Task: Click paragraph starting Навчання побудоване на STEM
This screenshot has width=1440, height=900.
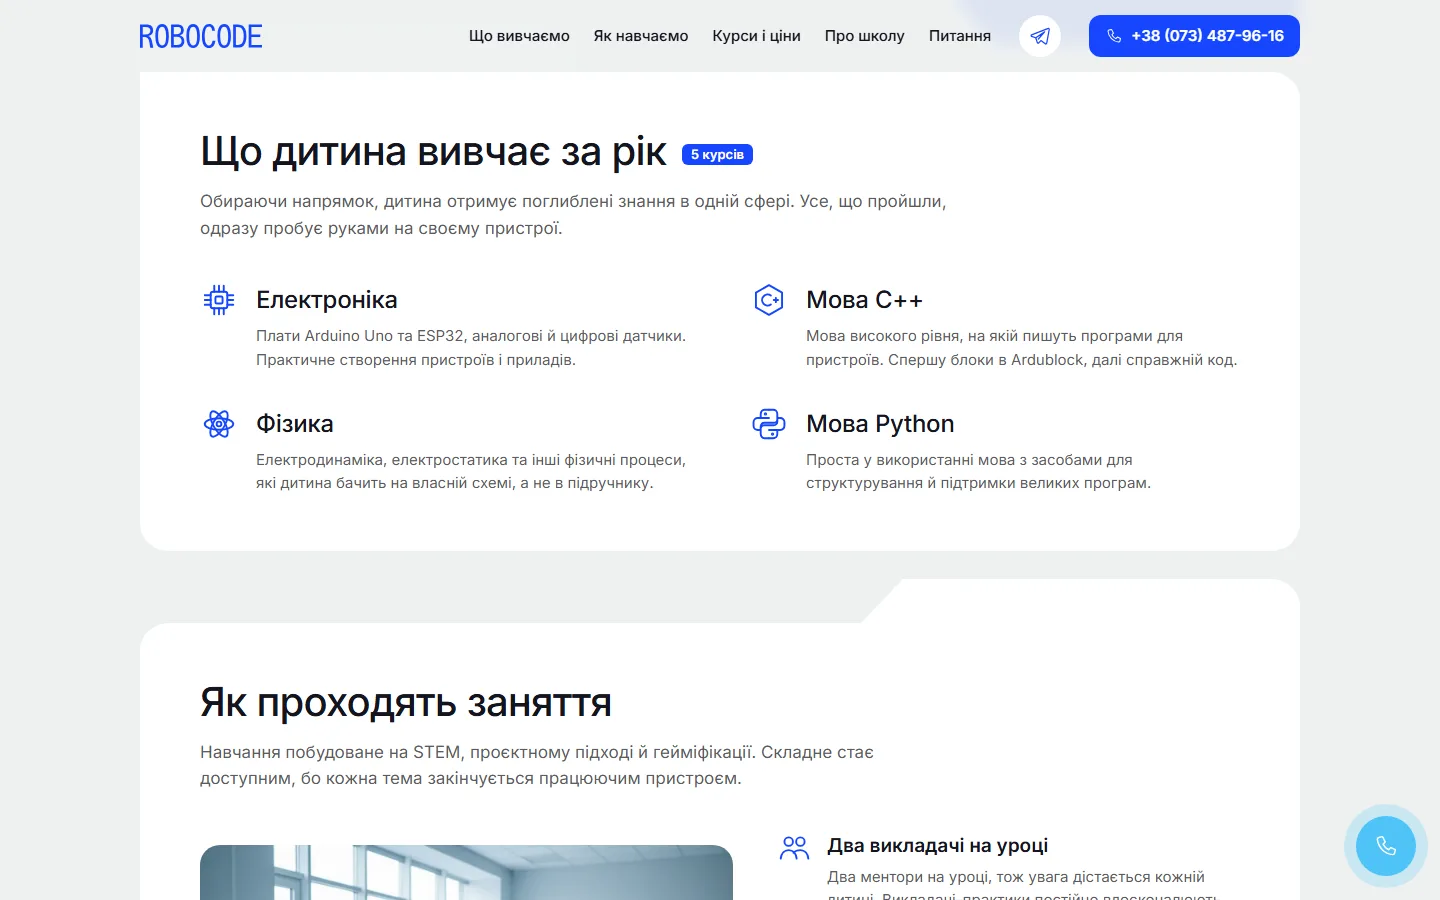Action: pyautogui.click(x=537, y=765)
